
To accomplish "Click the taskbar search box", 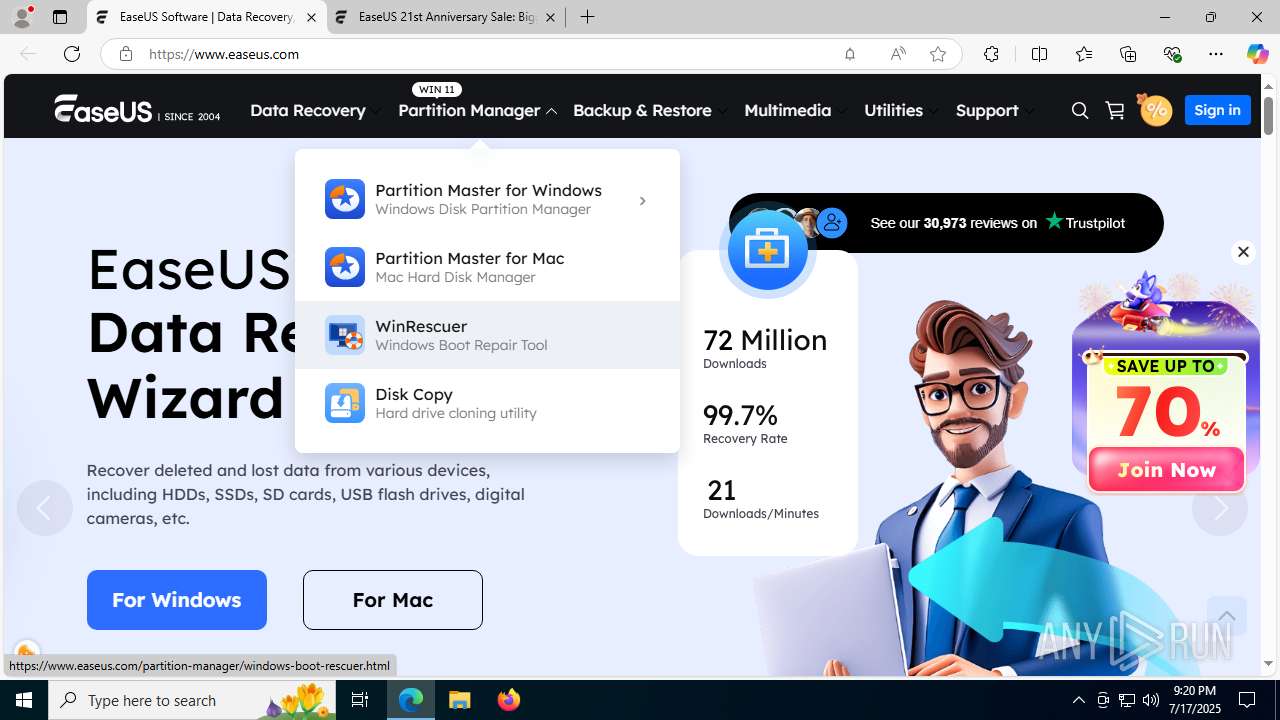I will (x=192, y=700).
